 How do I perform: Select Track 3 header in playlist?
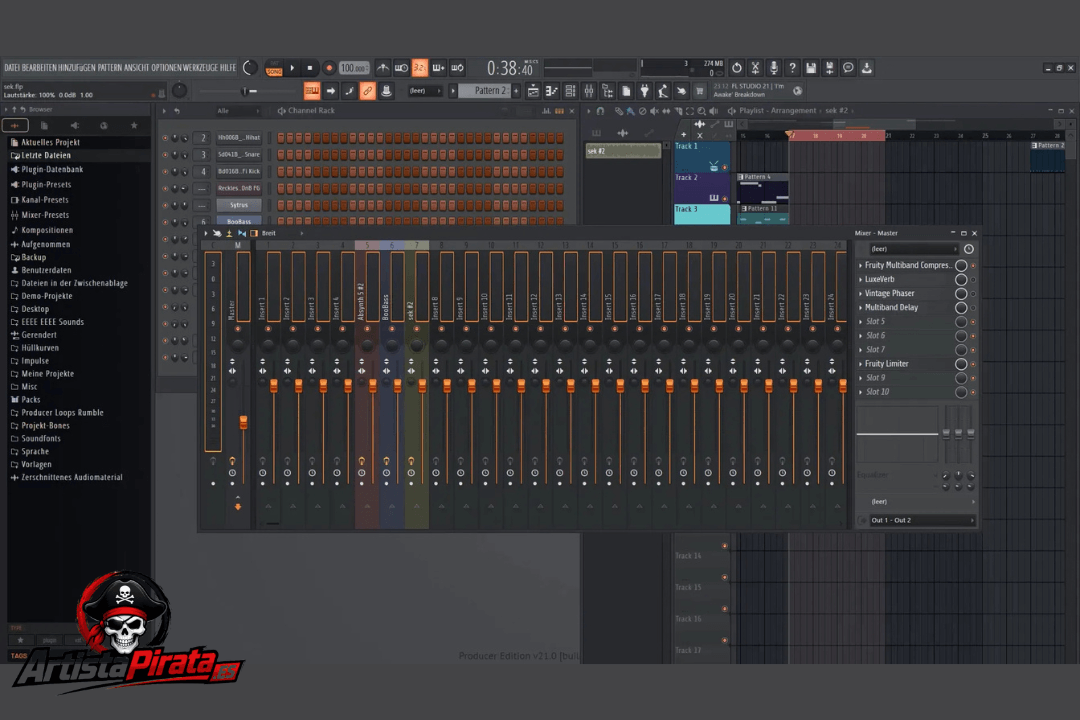(x=702, y=214)
